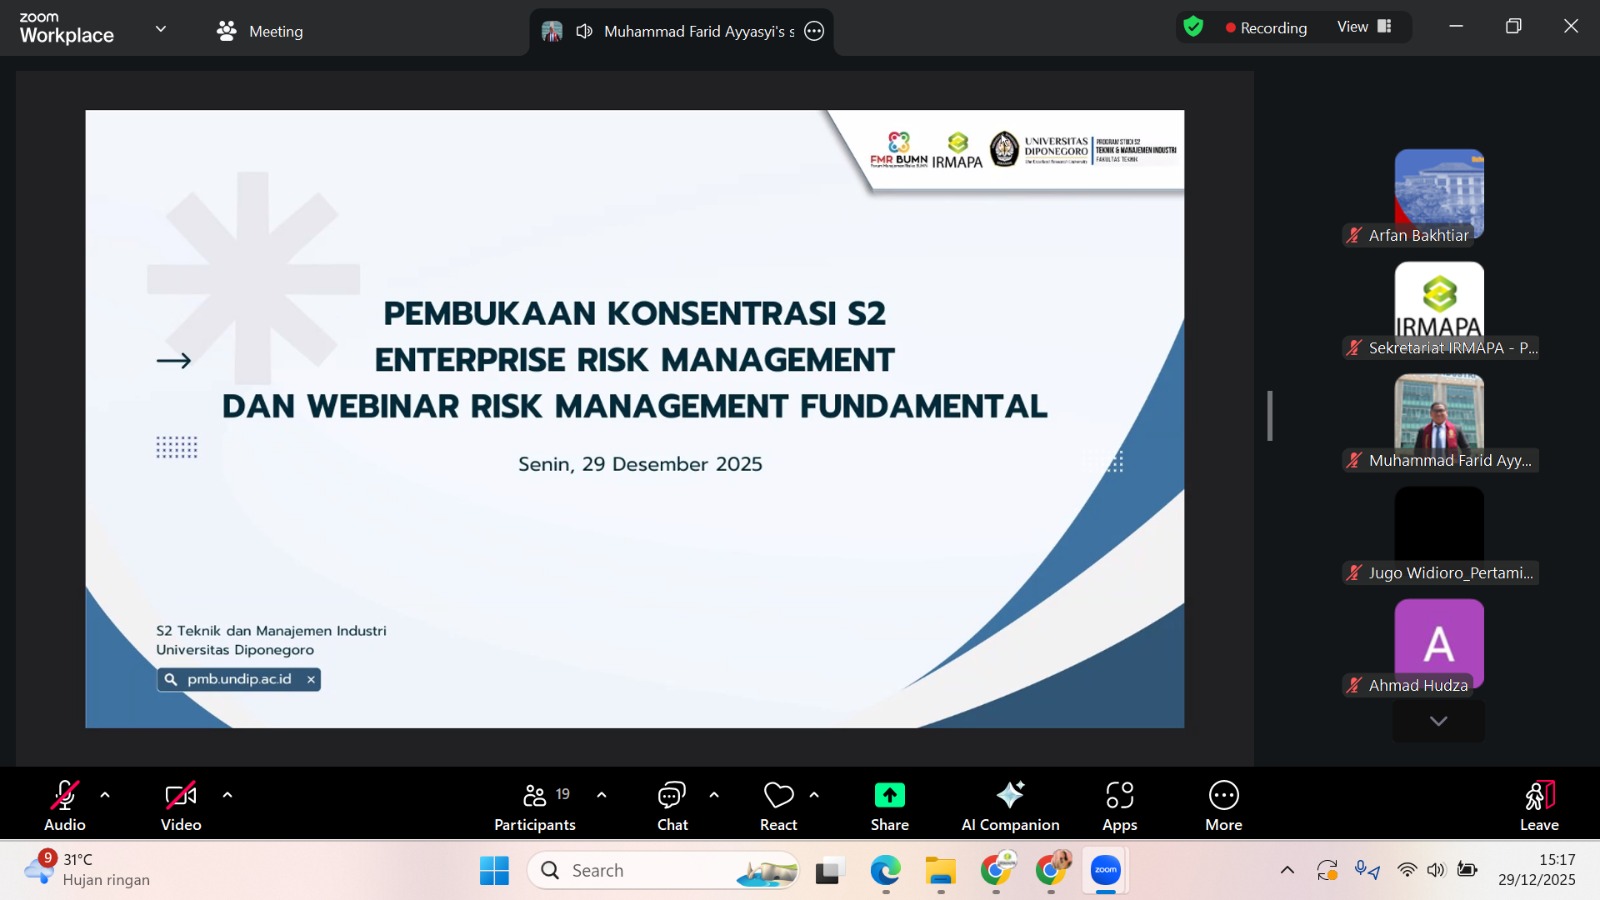Viewport: 1600px width, 900px height.
Task: Open the Chat panel
Action: tap(672, 805)
